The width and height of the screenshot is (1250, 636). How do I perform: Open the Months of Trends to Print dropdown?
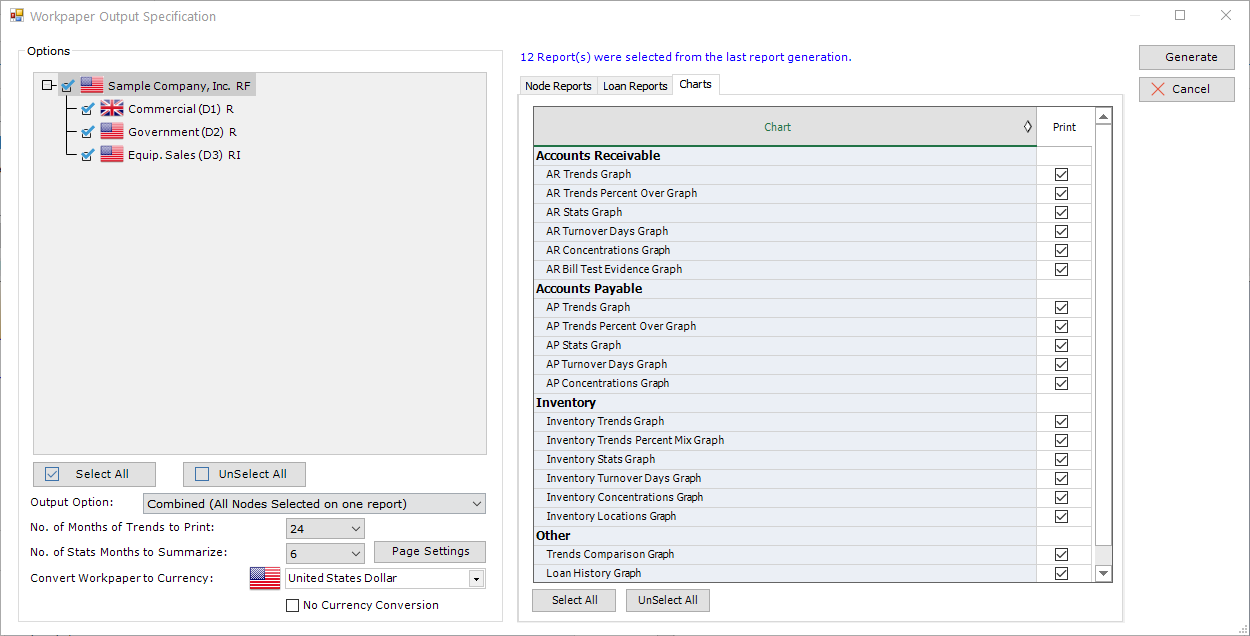325,529
